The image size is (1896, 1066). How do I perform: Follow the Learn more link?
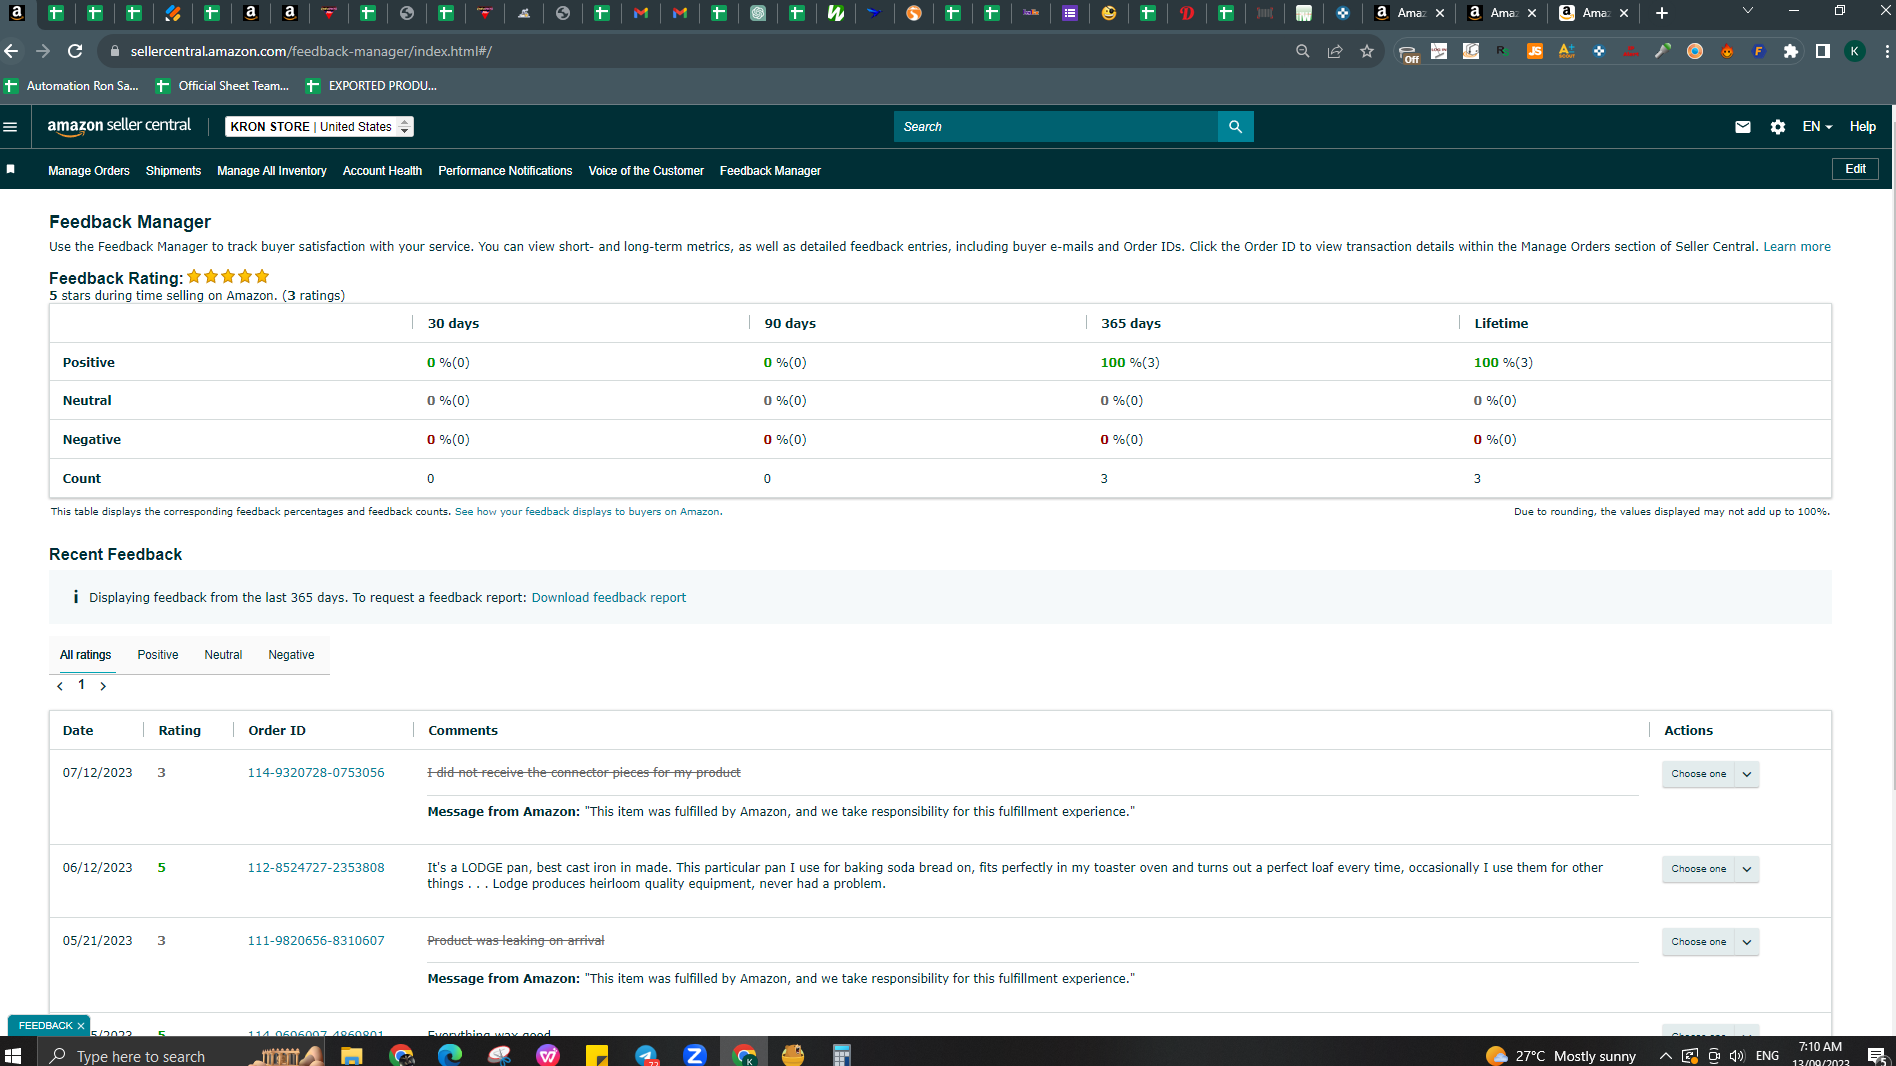click(x=1796, y=247)
